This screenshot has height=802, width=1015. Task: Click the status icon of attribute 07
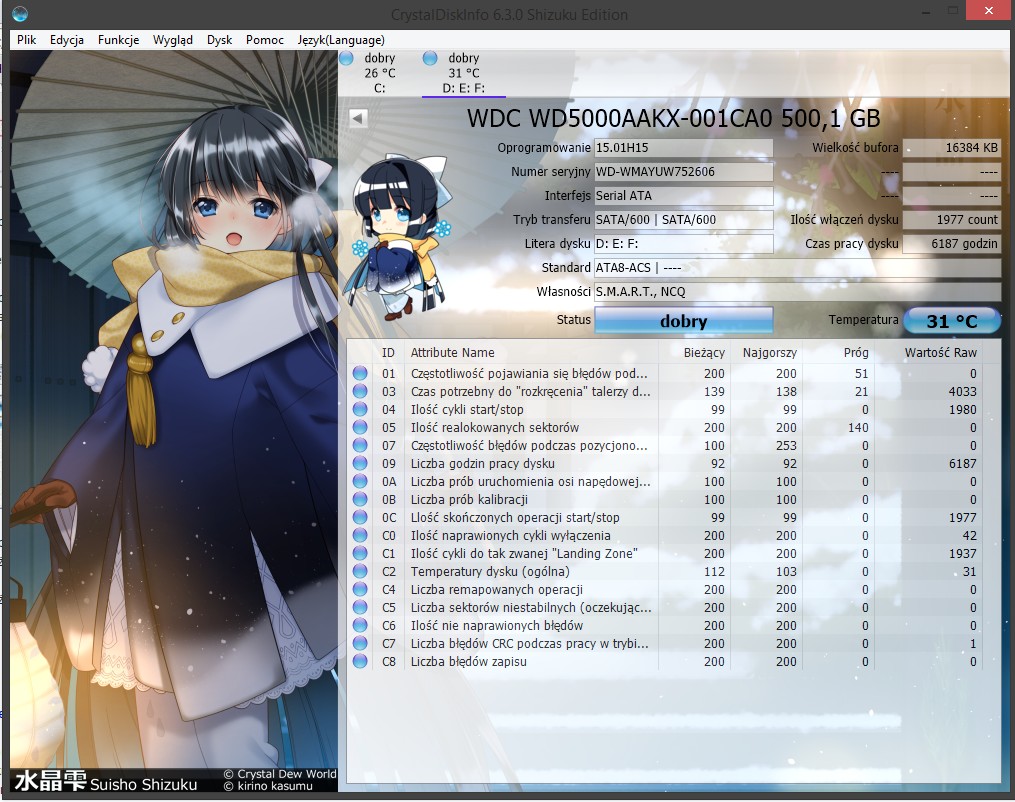[x=360, y=445]
